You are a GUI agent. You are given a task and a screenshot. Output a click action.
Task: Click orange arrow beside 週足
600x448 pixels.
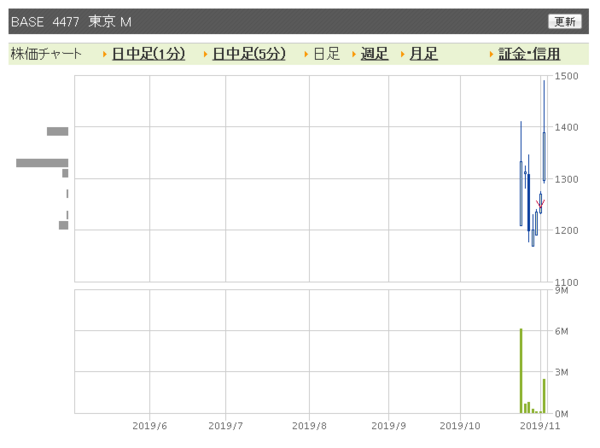tap(354, 54)
